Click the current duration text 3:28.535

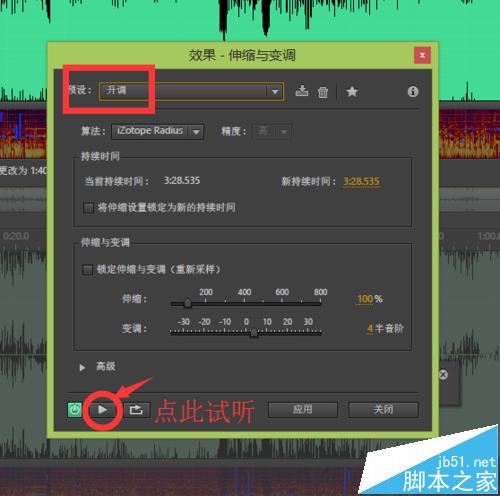click(182, 181)
